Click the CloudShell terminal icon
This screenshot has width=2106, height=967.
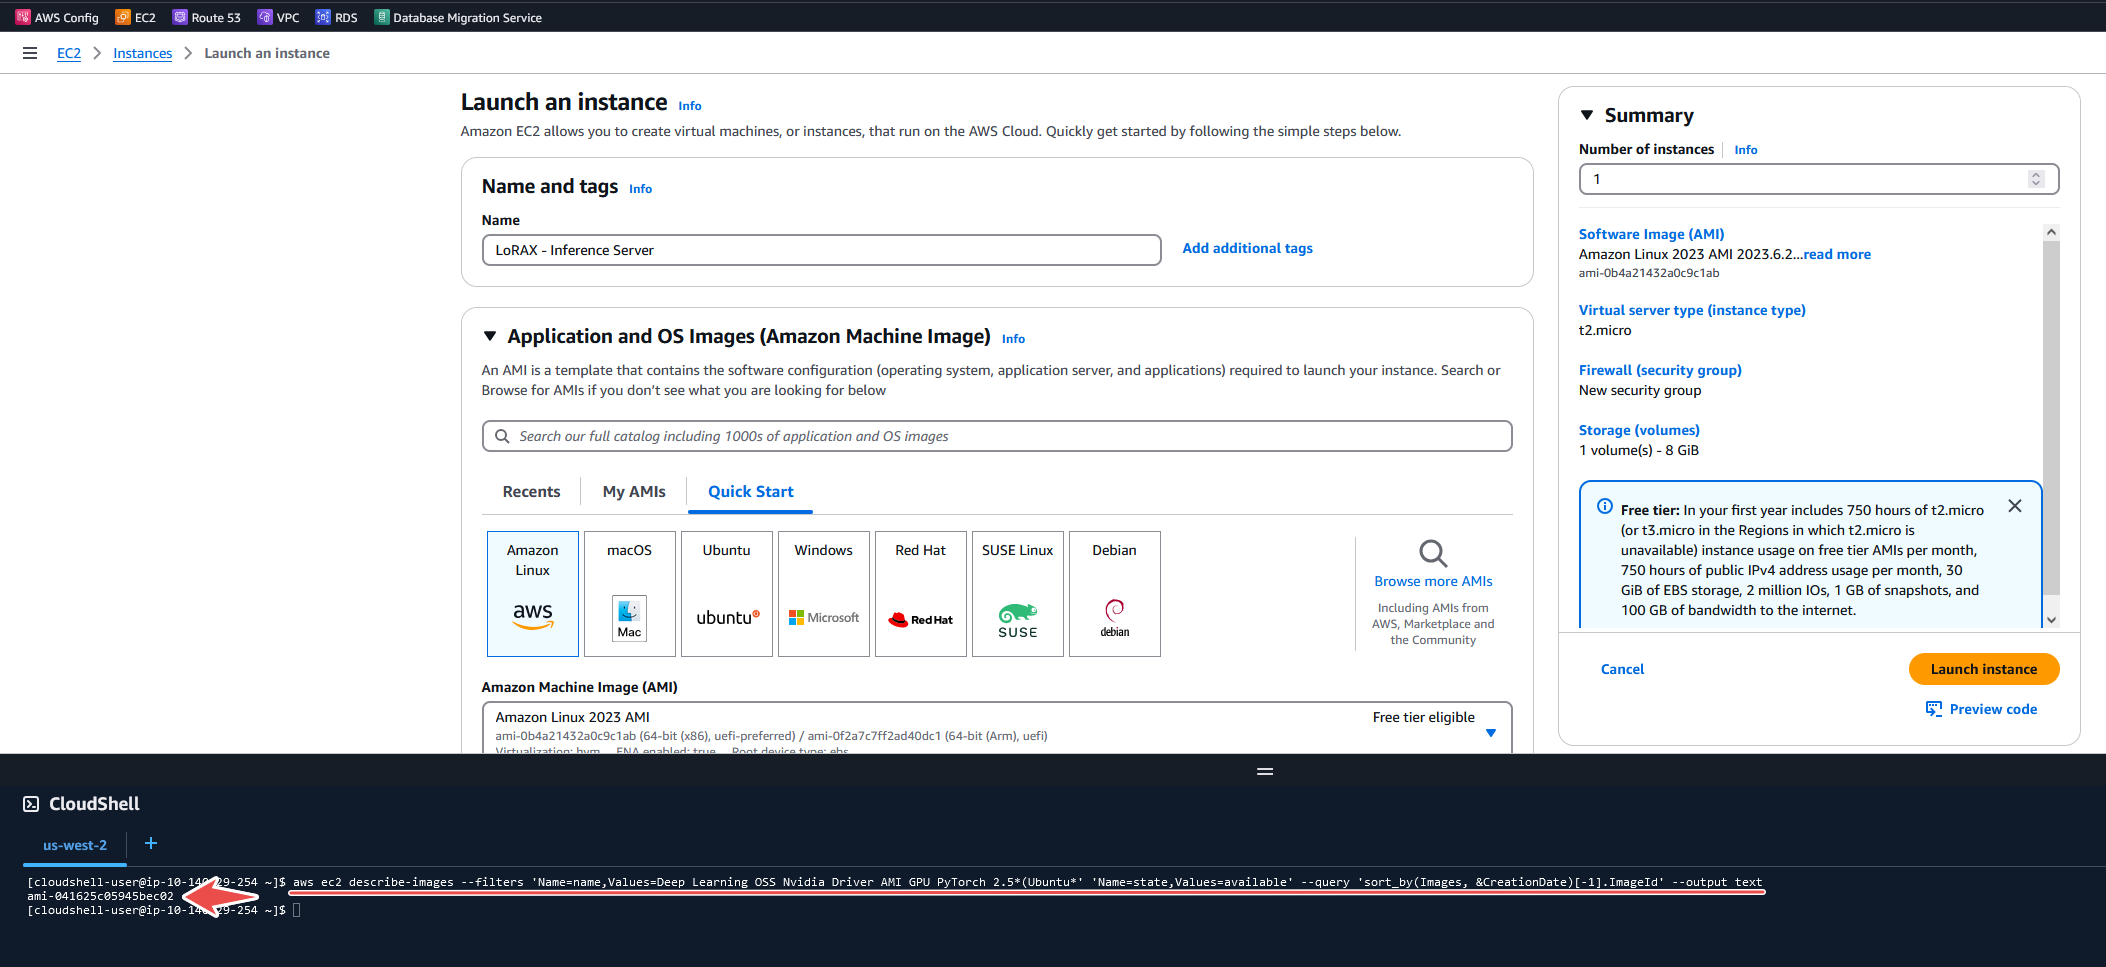31,804
